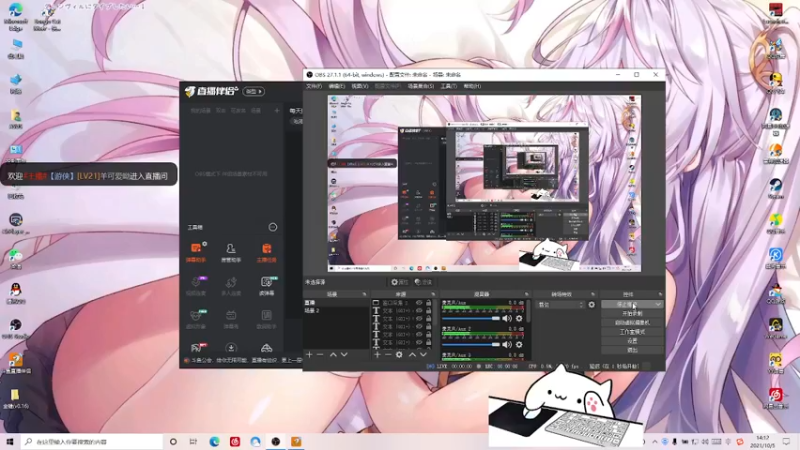Open the 场景集合(S) menu in OBS

(421, 86)
